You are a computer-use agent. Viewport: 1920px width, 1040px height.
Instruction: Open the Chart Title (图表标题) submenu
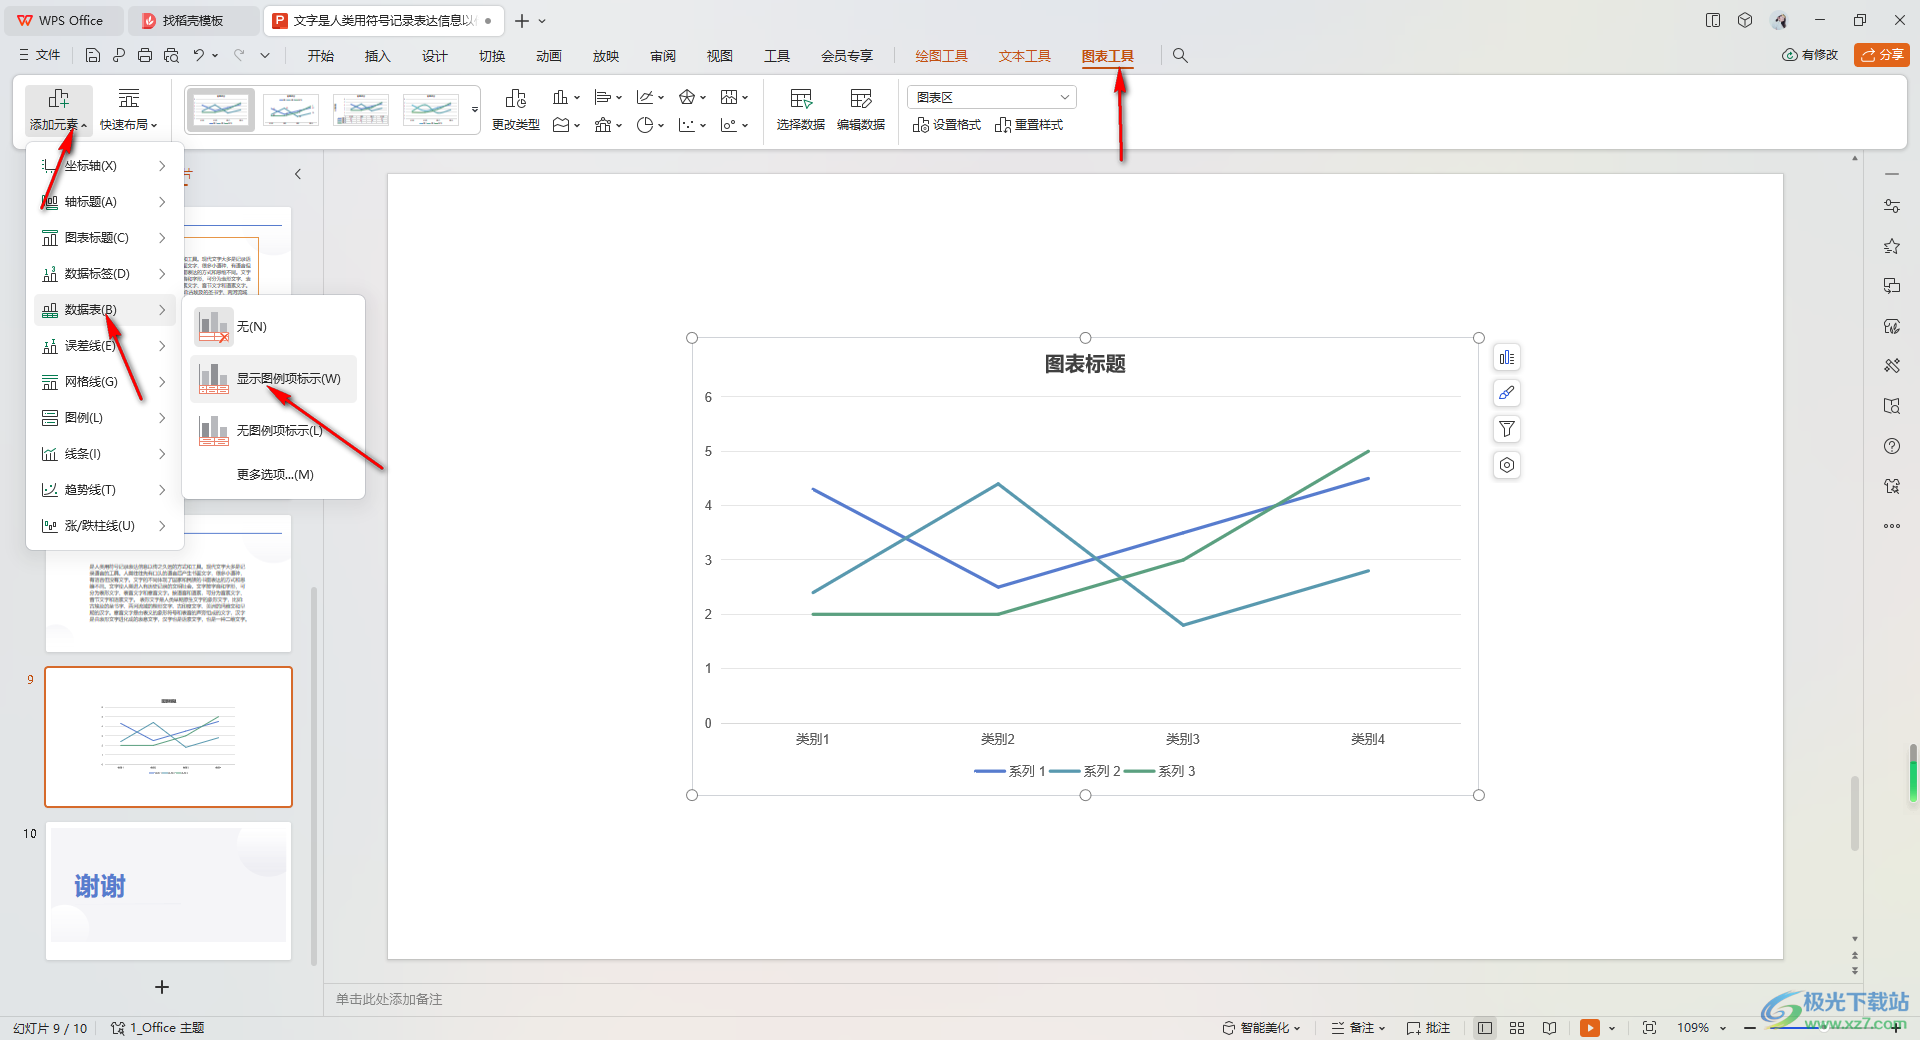coord(105,238)
